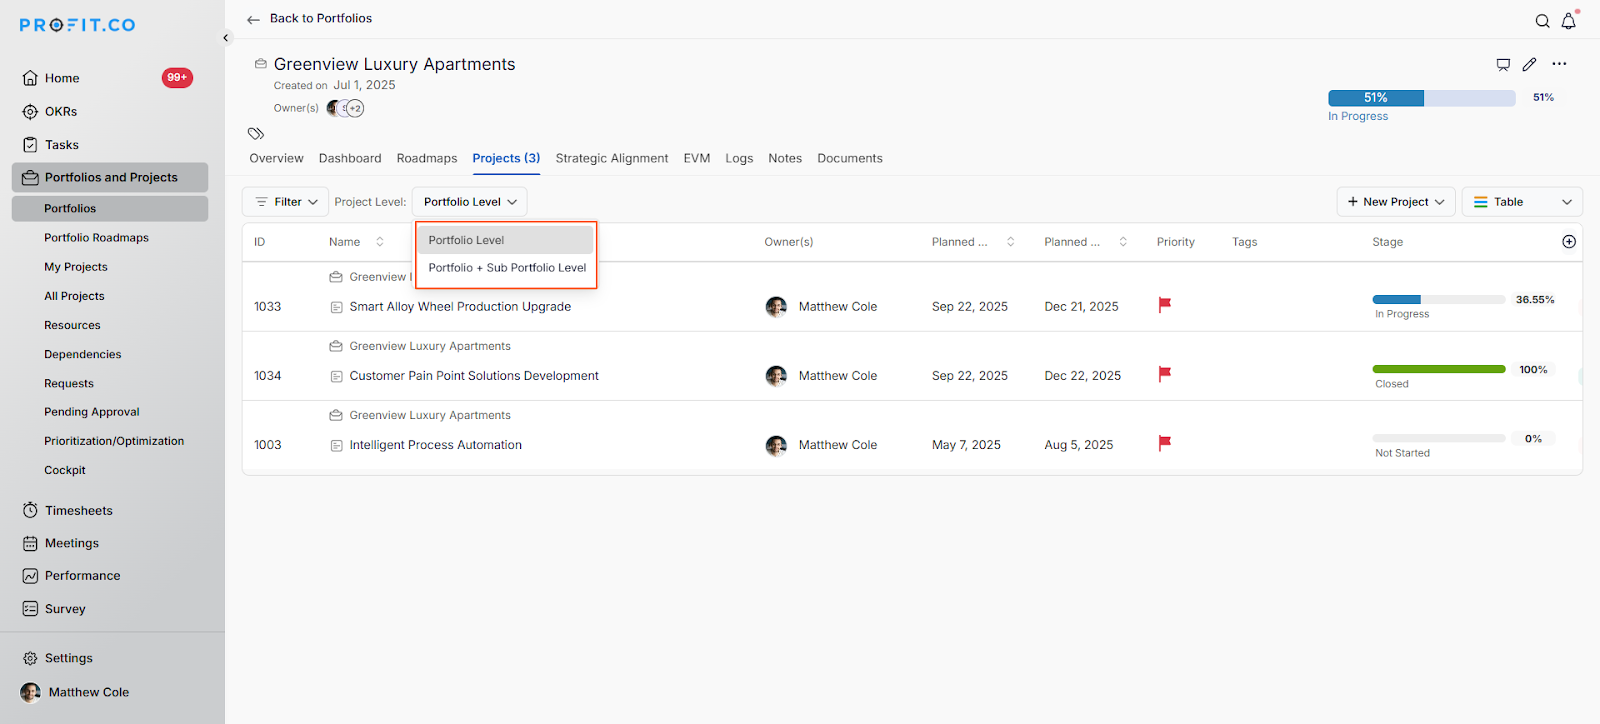This screenshot has width=1600, height=724.
Task: Click the add column plus icon
Action: [x=1568, y=242]
